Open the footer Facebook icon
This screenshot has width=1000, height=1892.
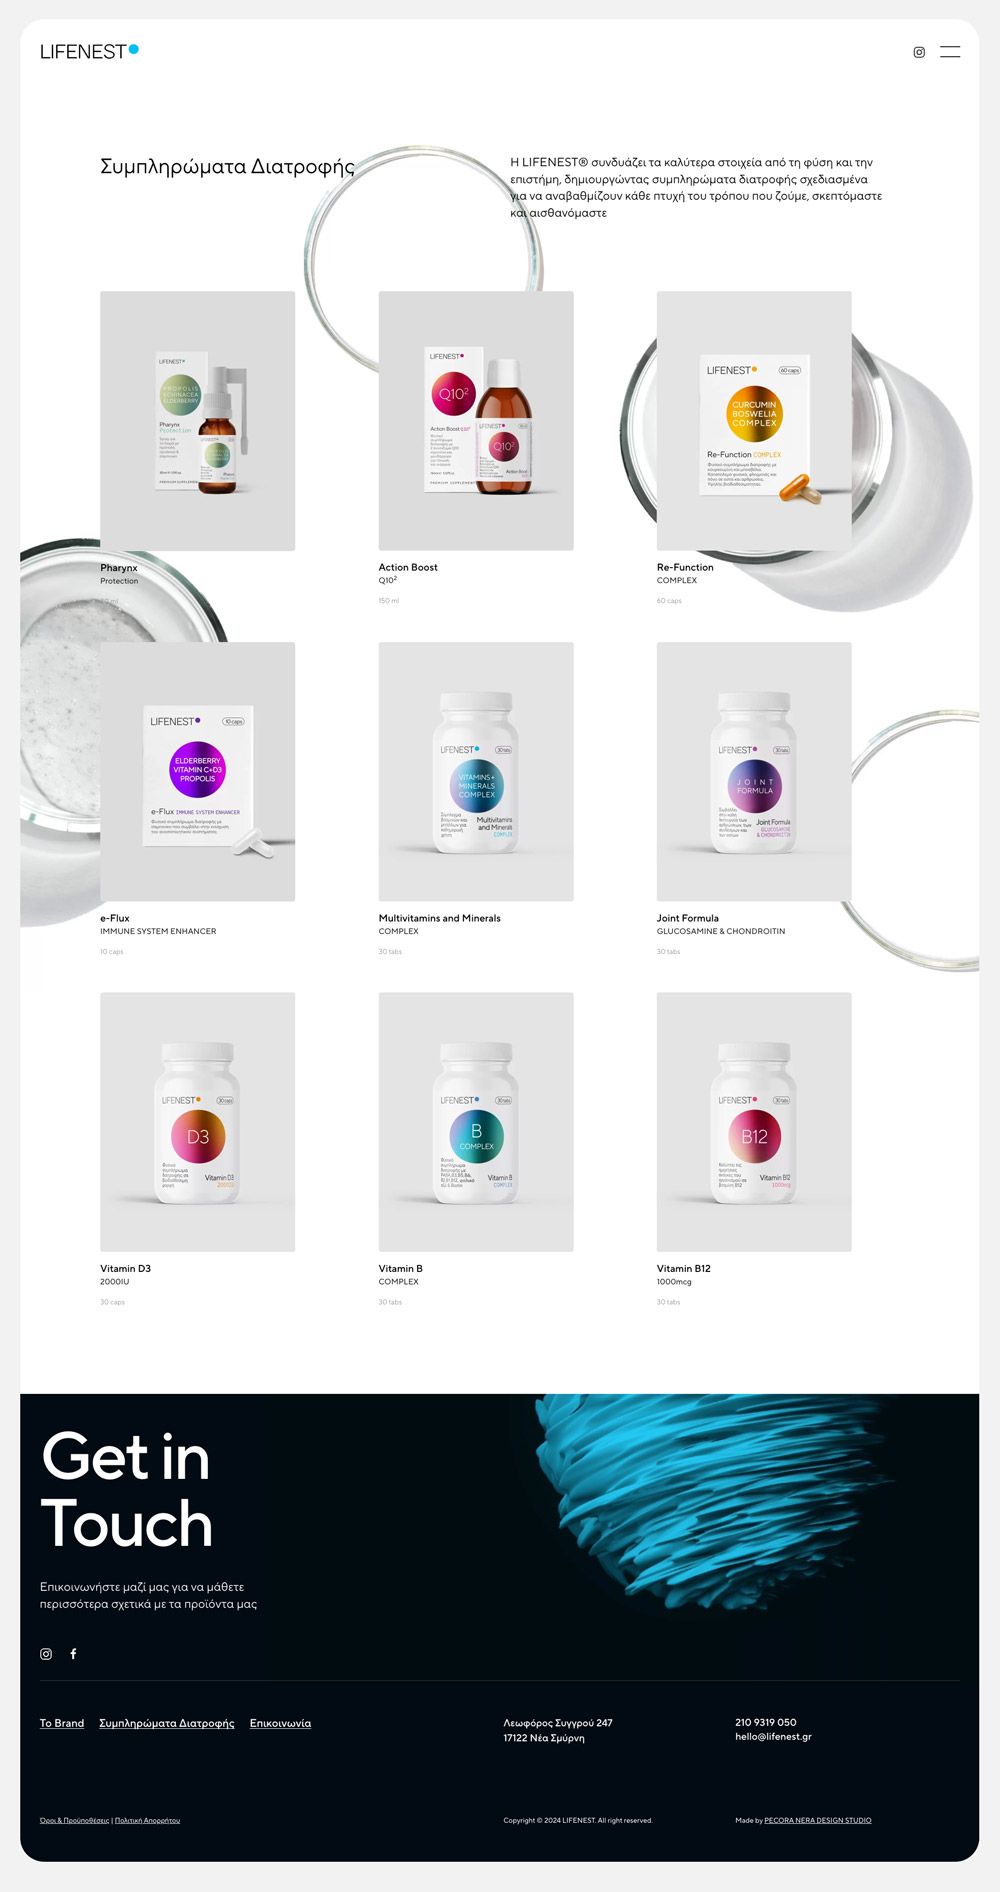[x=73, y=1654]
